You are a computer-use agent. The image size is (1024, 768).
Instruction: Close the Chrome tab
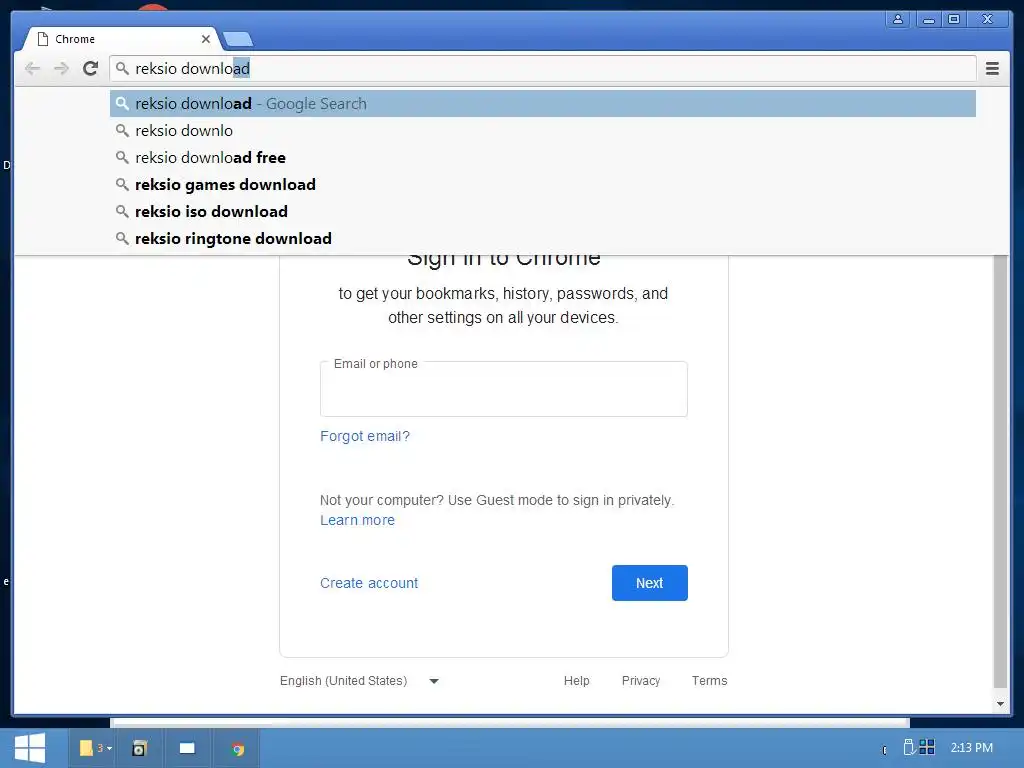point(206,39)
